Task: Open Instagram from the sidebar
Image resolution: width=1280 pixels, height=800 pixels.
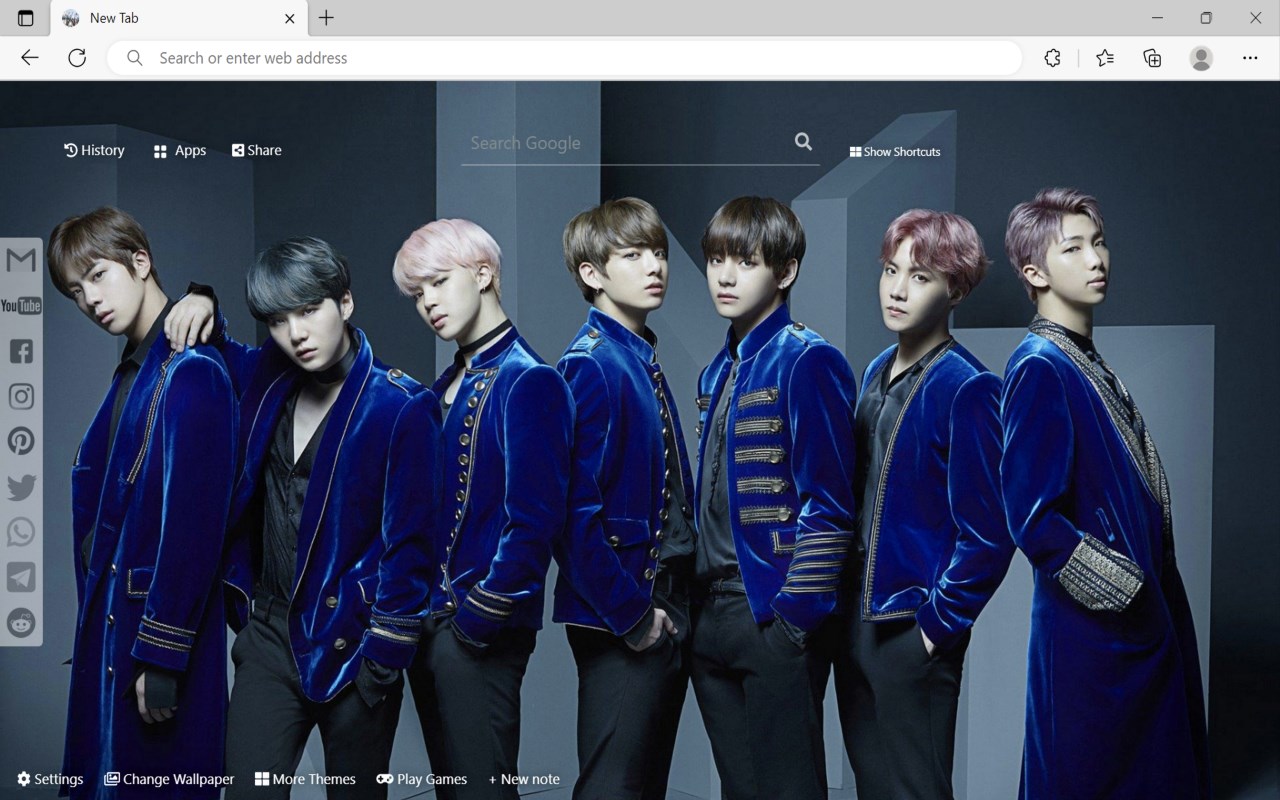Action: point(21,396)
